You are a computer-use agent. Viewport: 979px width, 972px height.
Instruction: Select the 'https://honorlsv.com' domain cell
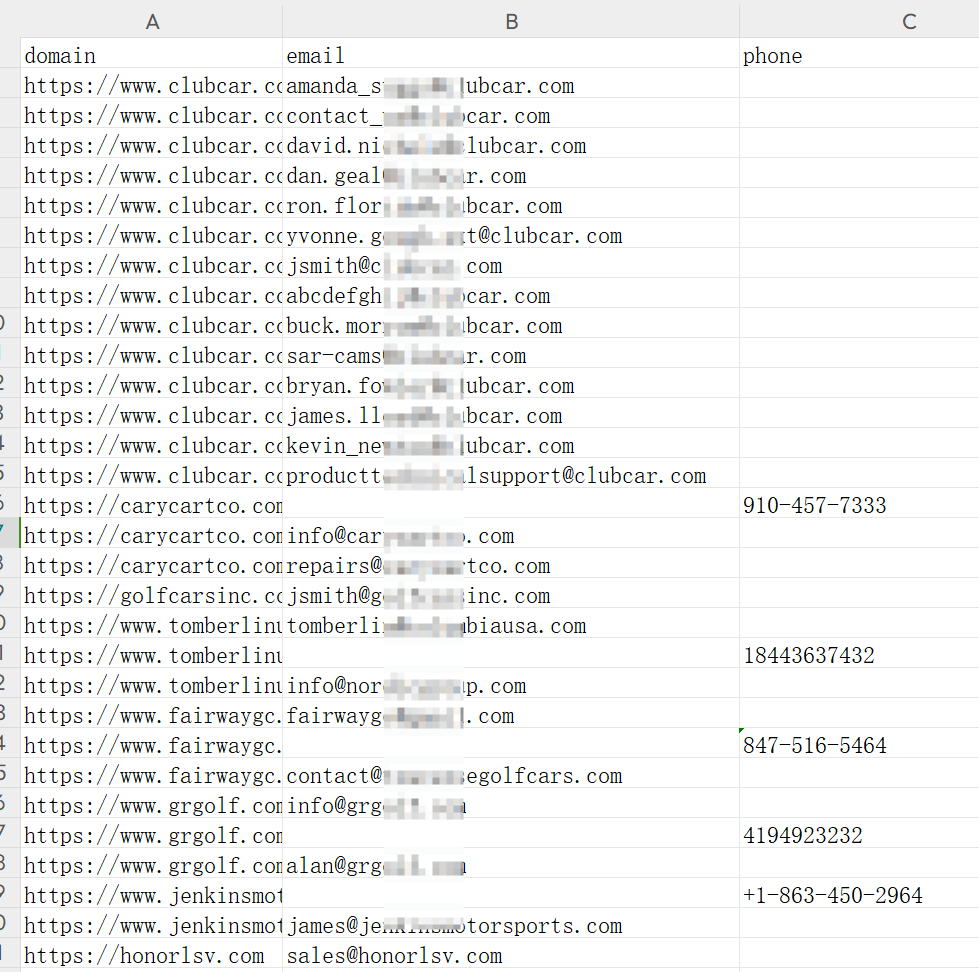coord(152,955)
